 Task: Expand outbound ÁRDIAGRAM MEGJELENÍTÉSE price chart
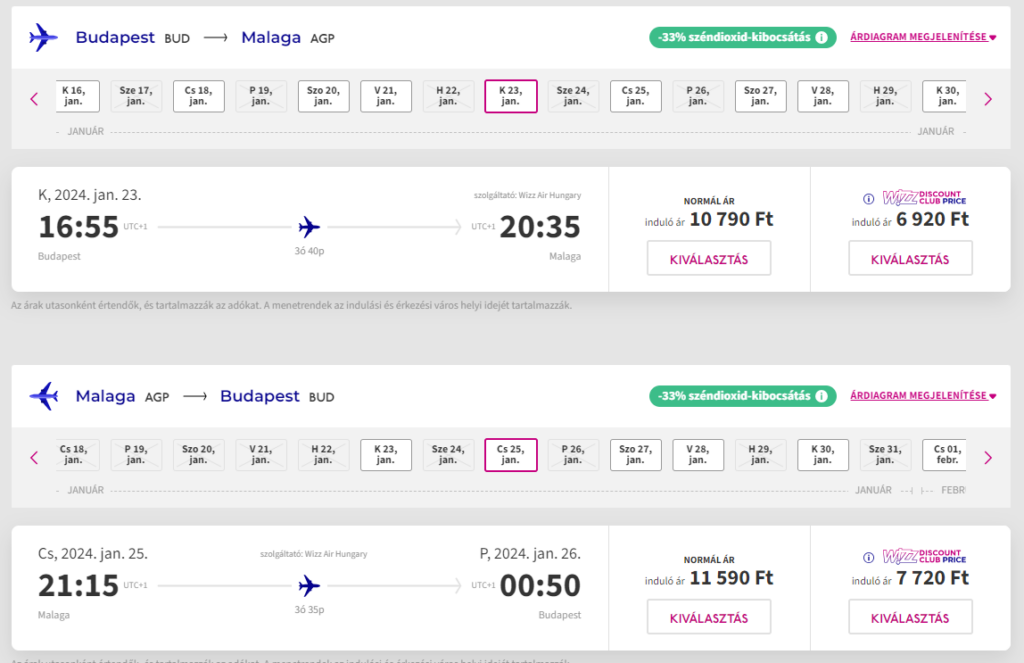point(923,37)
